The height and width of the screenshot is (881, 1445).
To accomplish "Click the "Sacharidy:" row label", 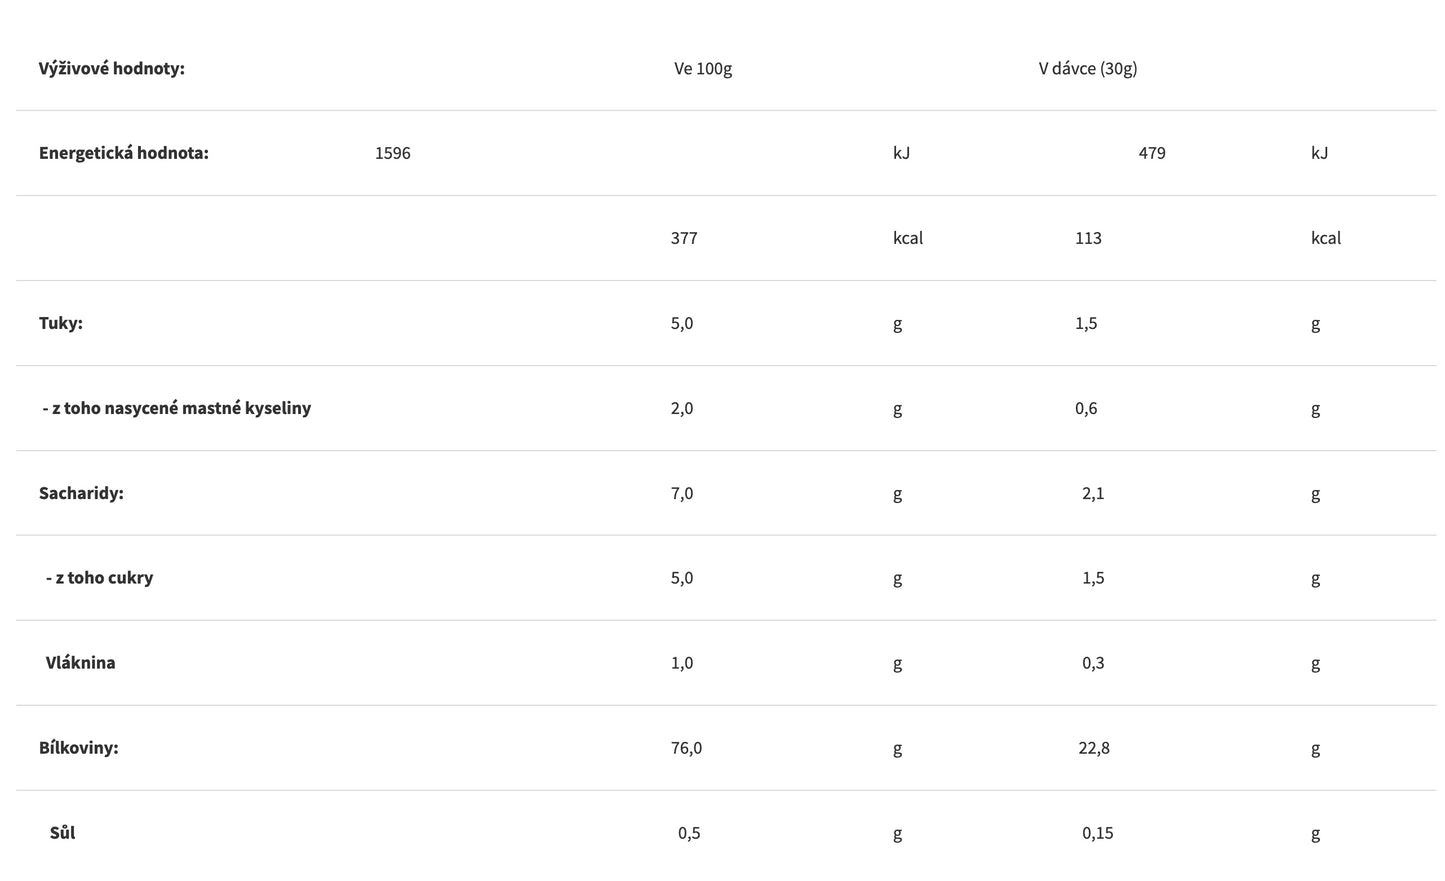I will coord(81,493).
